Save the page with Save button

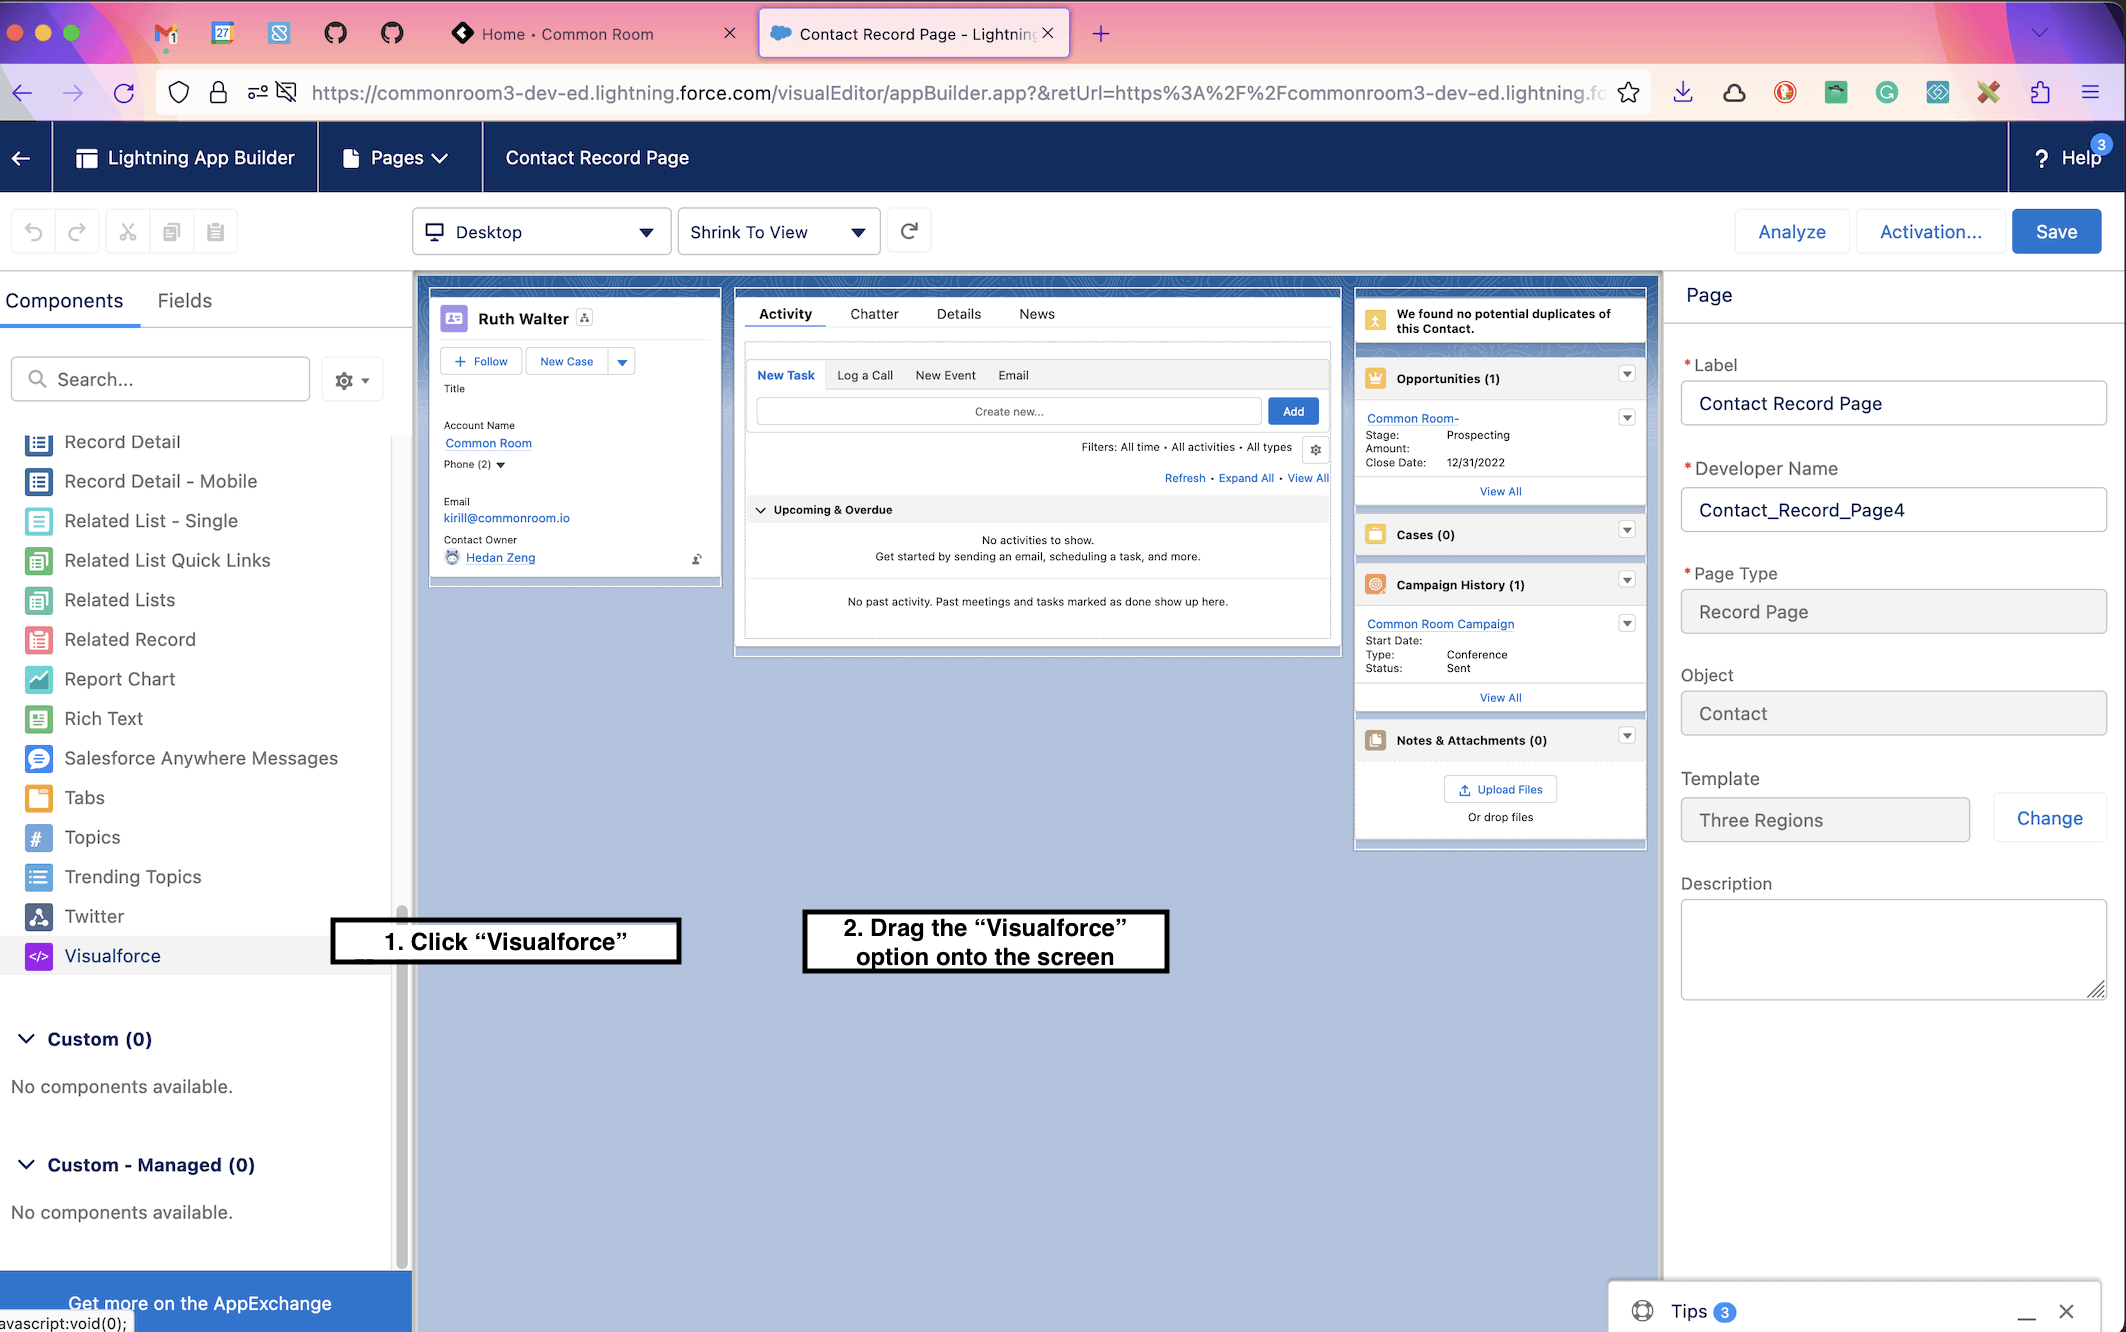2055,232
